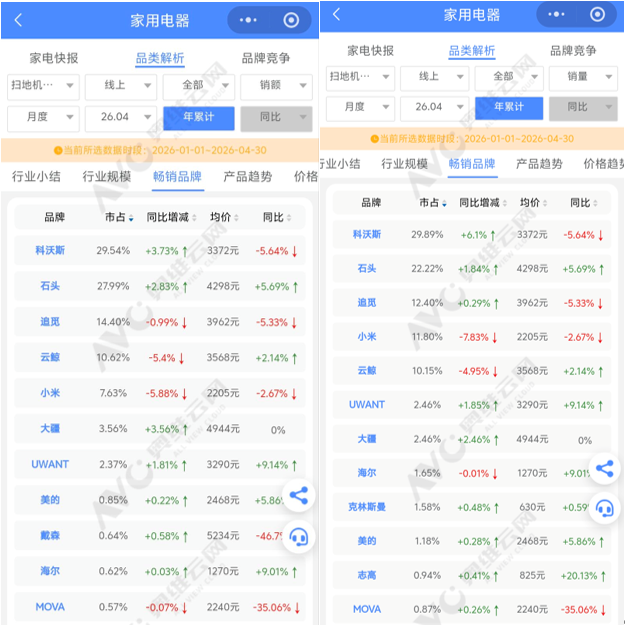Open the 线上 channel dropdown, left panel
This screenshot has height=625, width=625.
(x=121, y=86)
